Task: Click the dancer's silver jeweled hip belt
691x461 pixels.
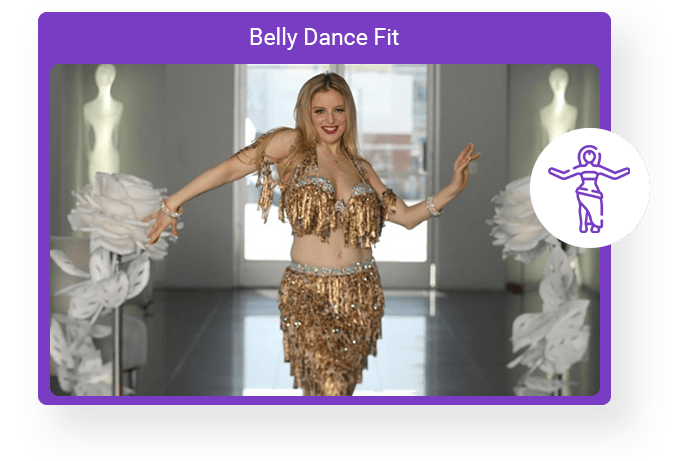Action: 331,267
